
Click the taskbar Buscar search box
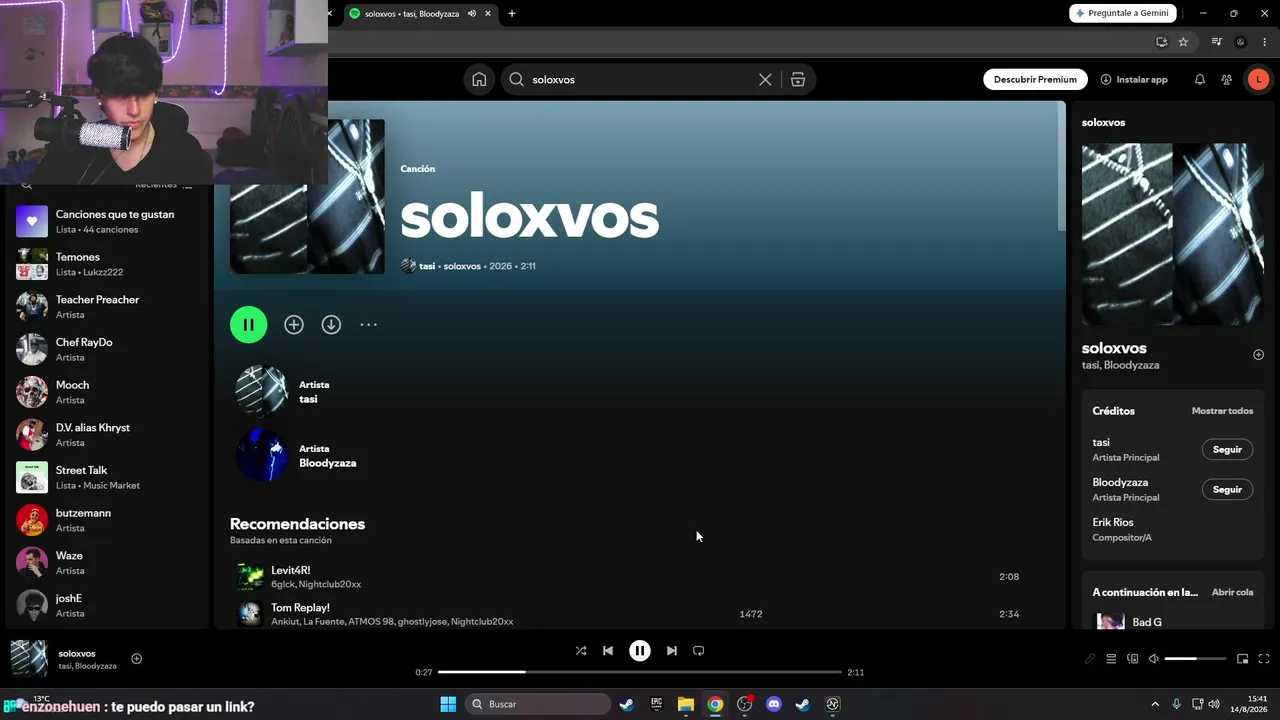point(538,704)
